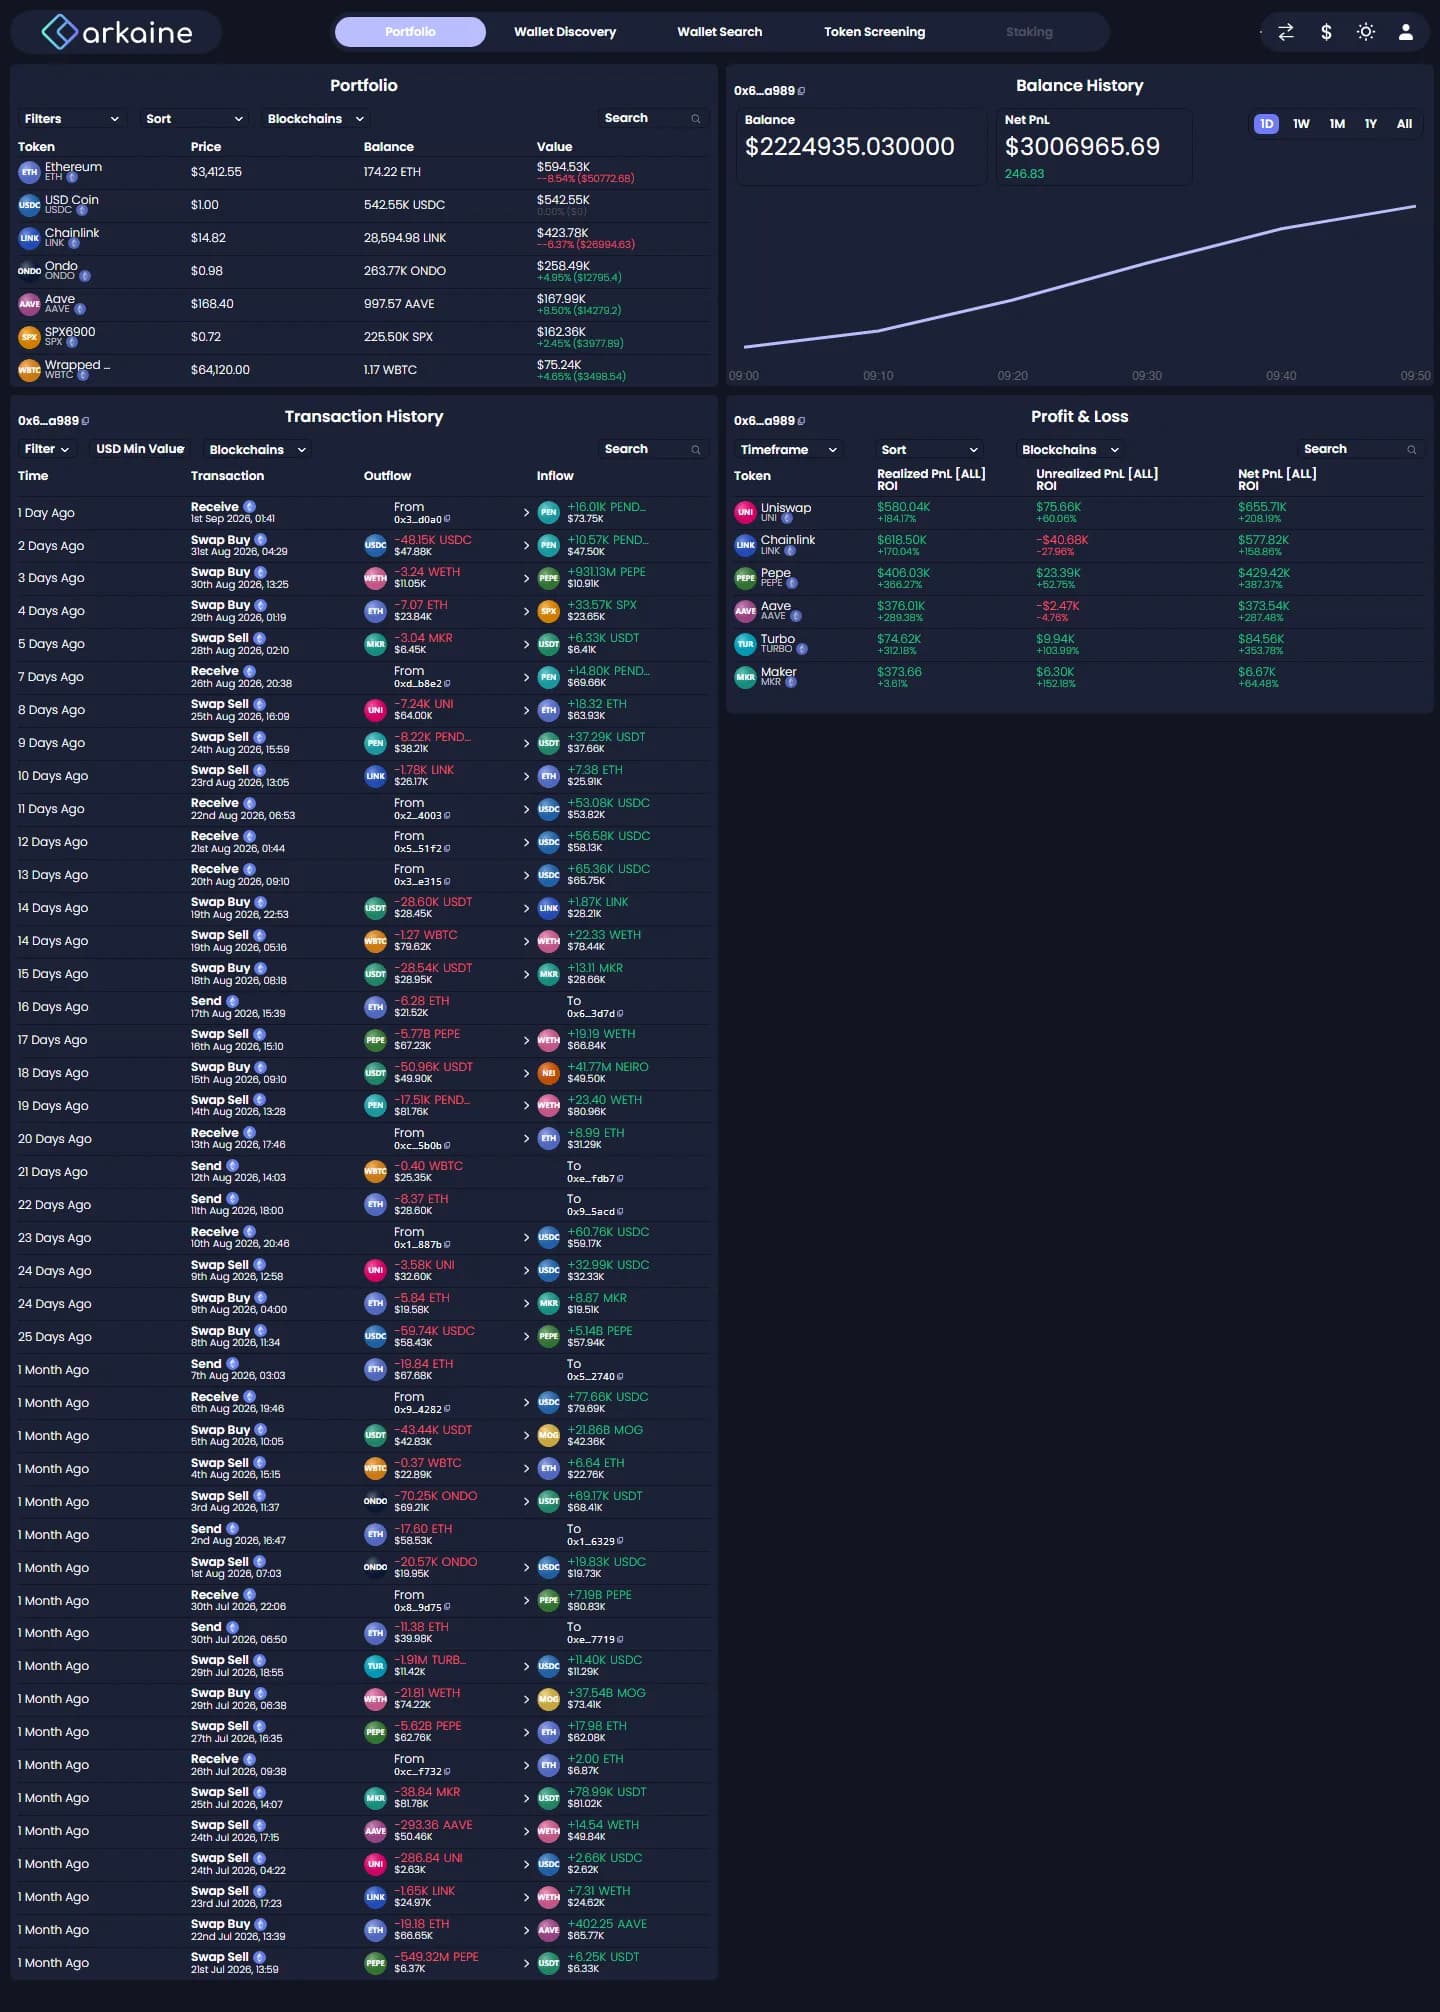Screen dimensions: 1440x2012
Task: Click the -$40.68K Chainlink unrealized PnL
Action: click(x=1062, y=540)
